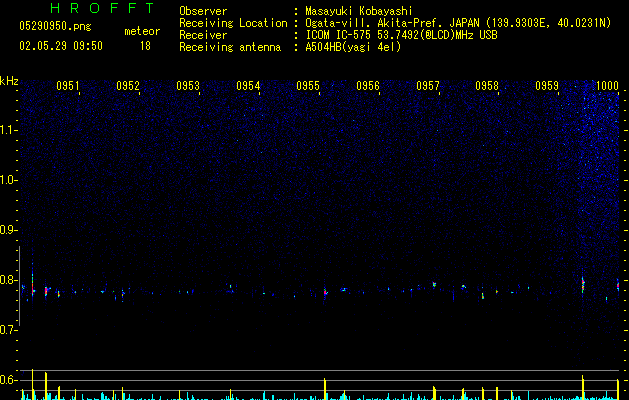Viewport: 629px width, 400px height.
Task: Click the meteor count 18
Action: (x=145, y=46)
